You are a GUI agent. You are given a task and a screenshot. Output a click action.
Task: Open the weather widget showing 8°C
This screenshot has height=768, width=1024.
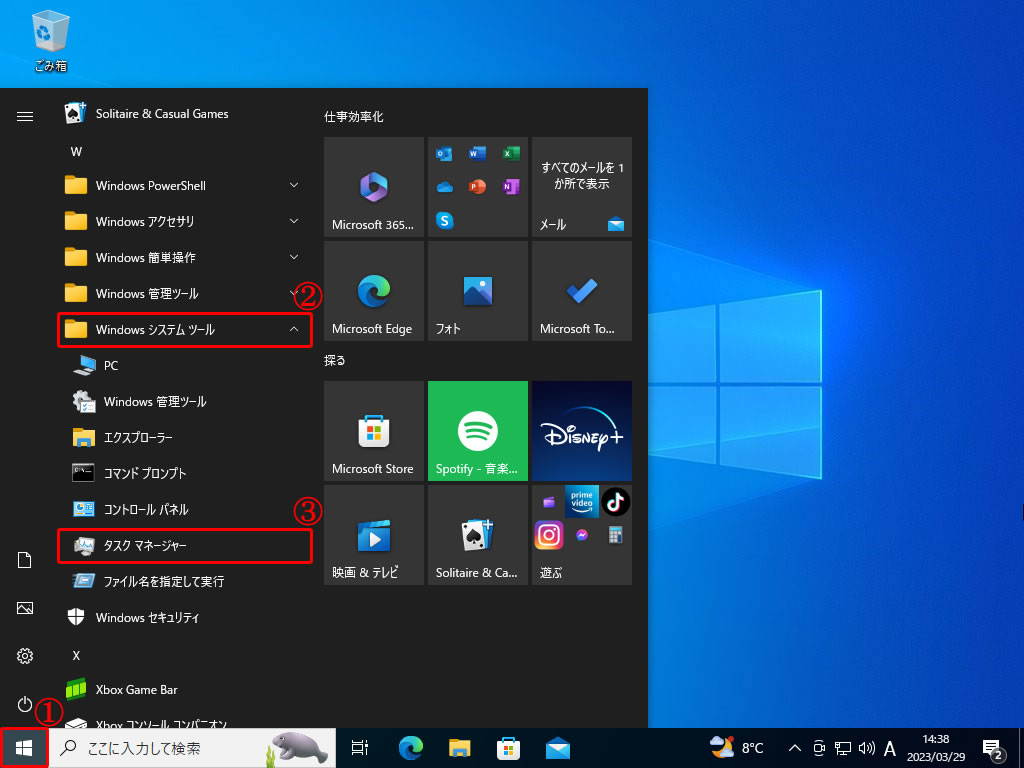point(737,748)
